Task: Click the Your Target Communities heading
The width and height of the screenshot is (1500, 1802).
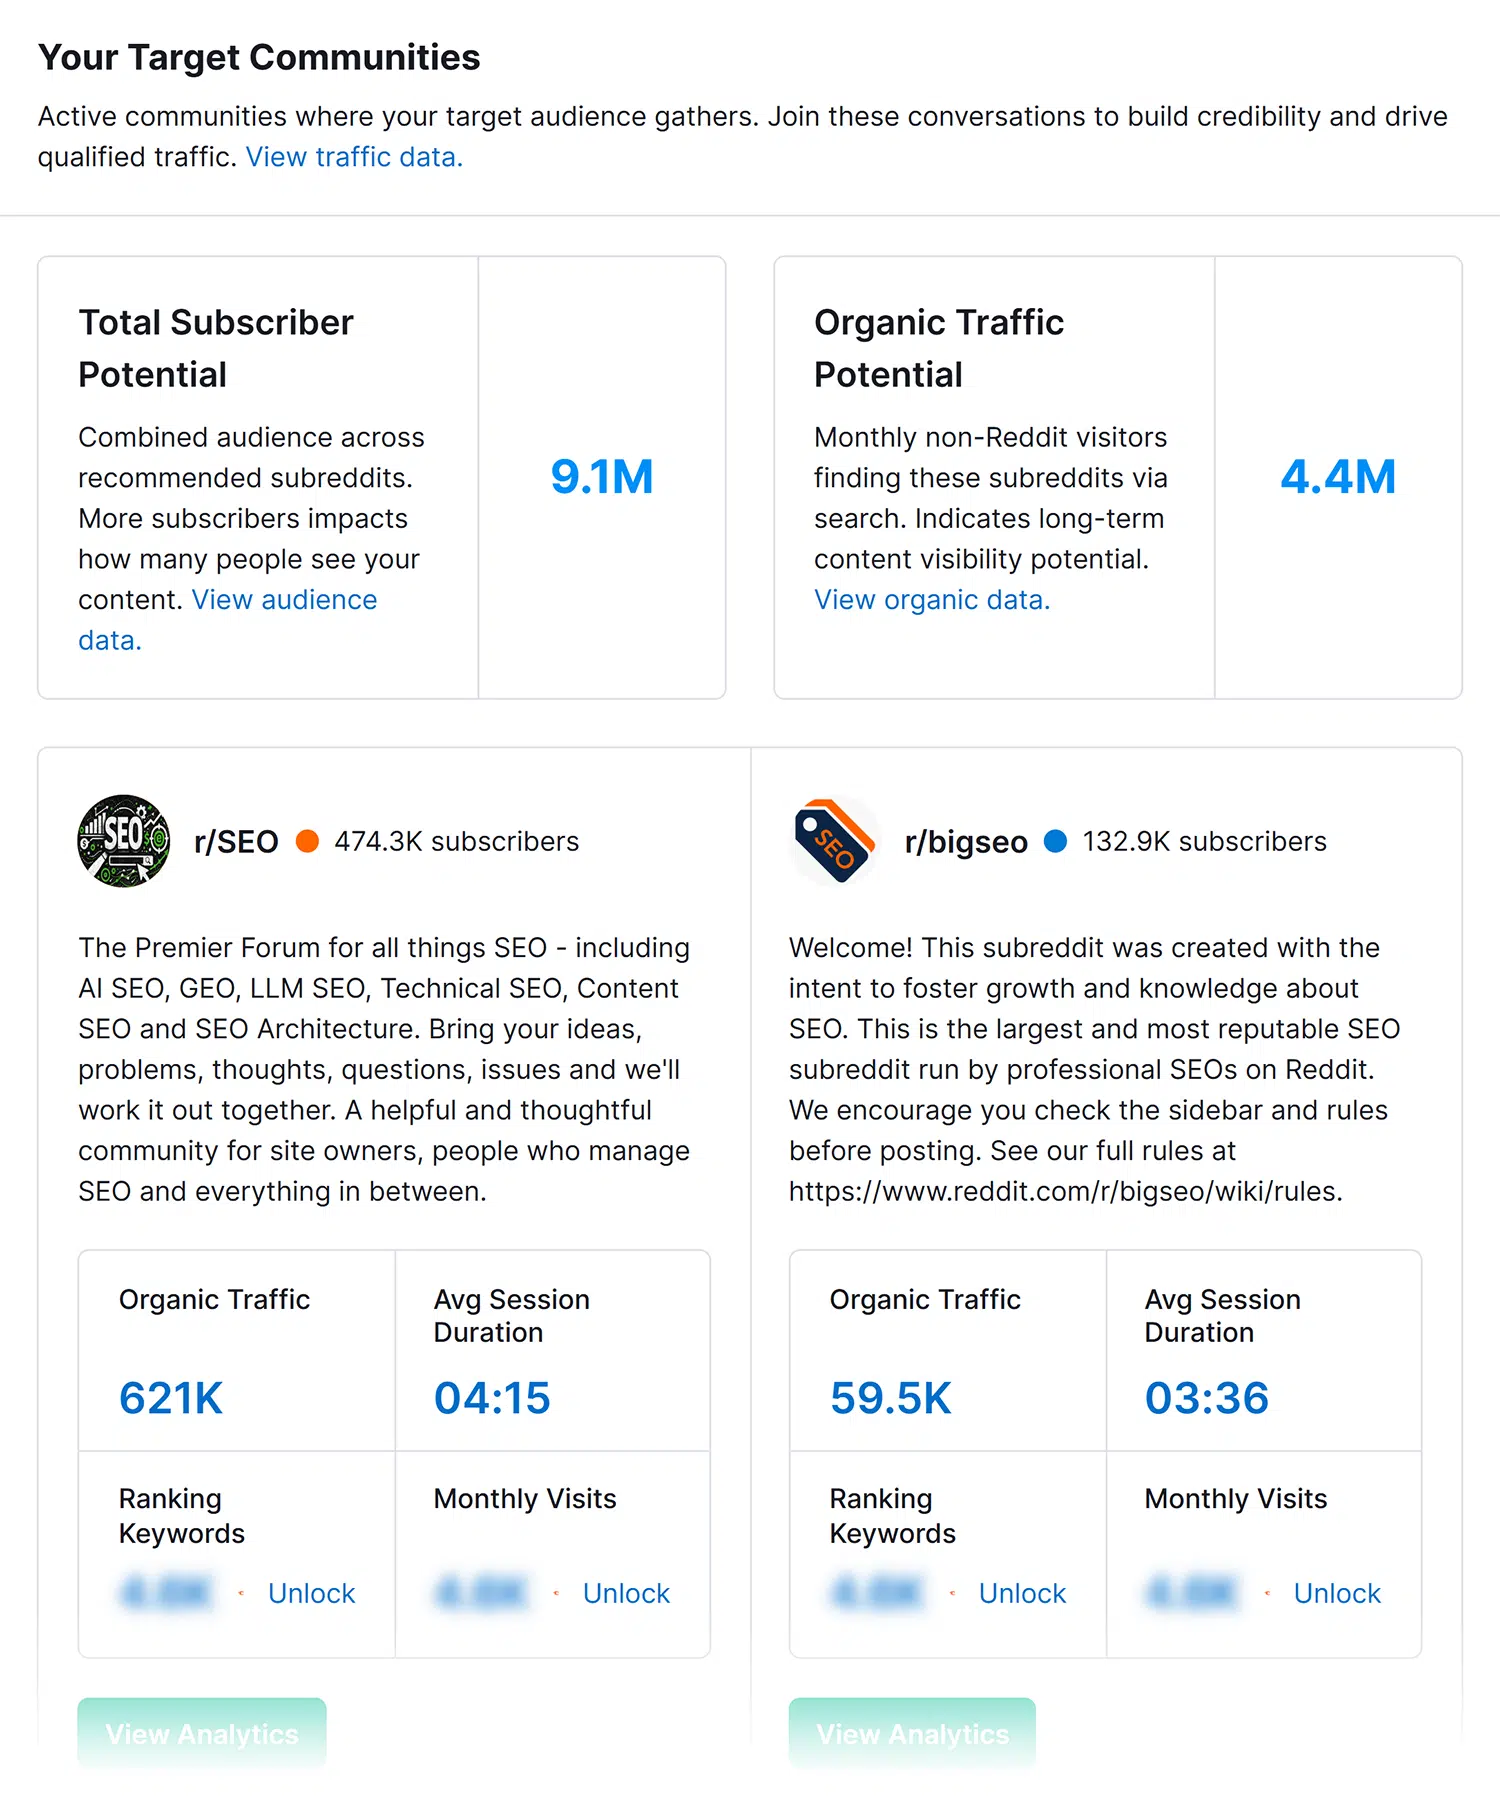Action: coord(259,57)
